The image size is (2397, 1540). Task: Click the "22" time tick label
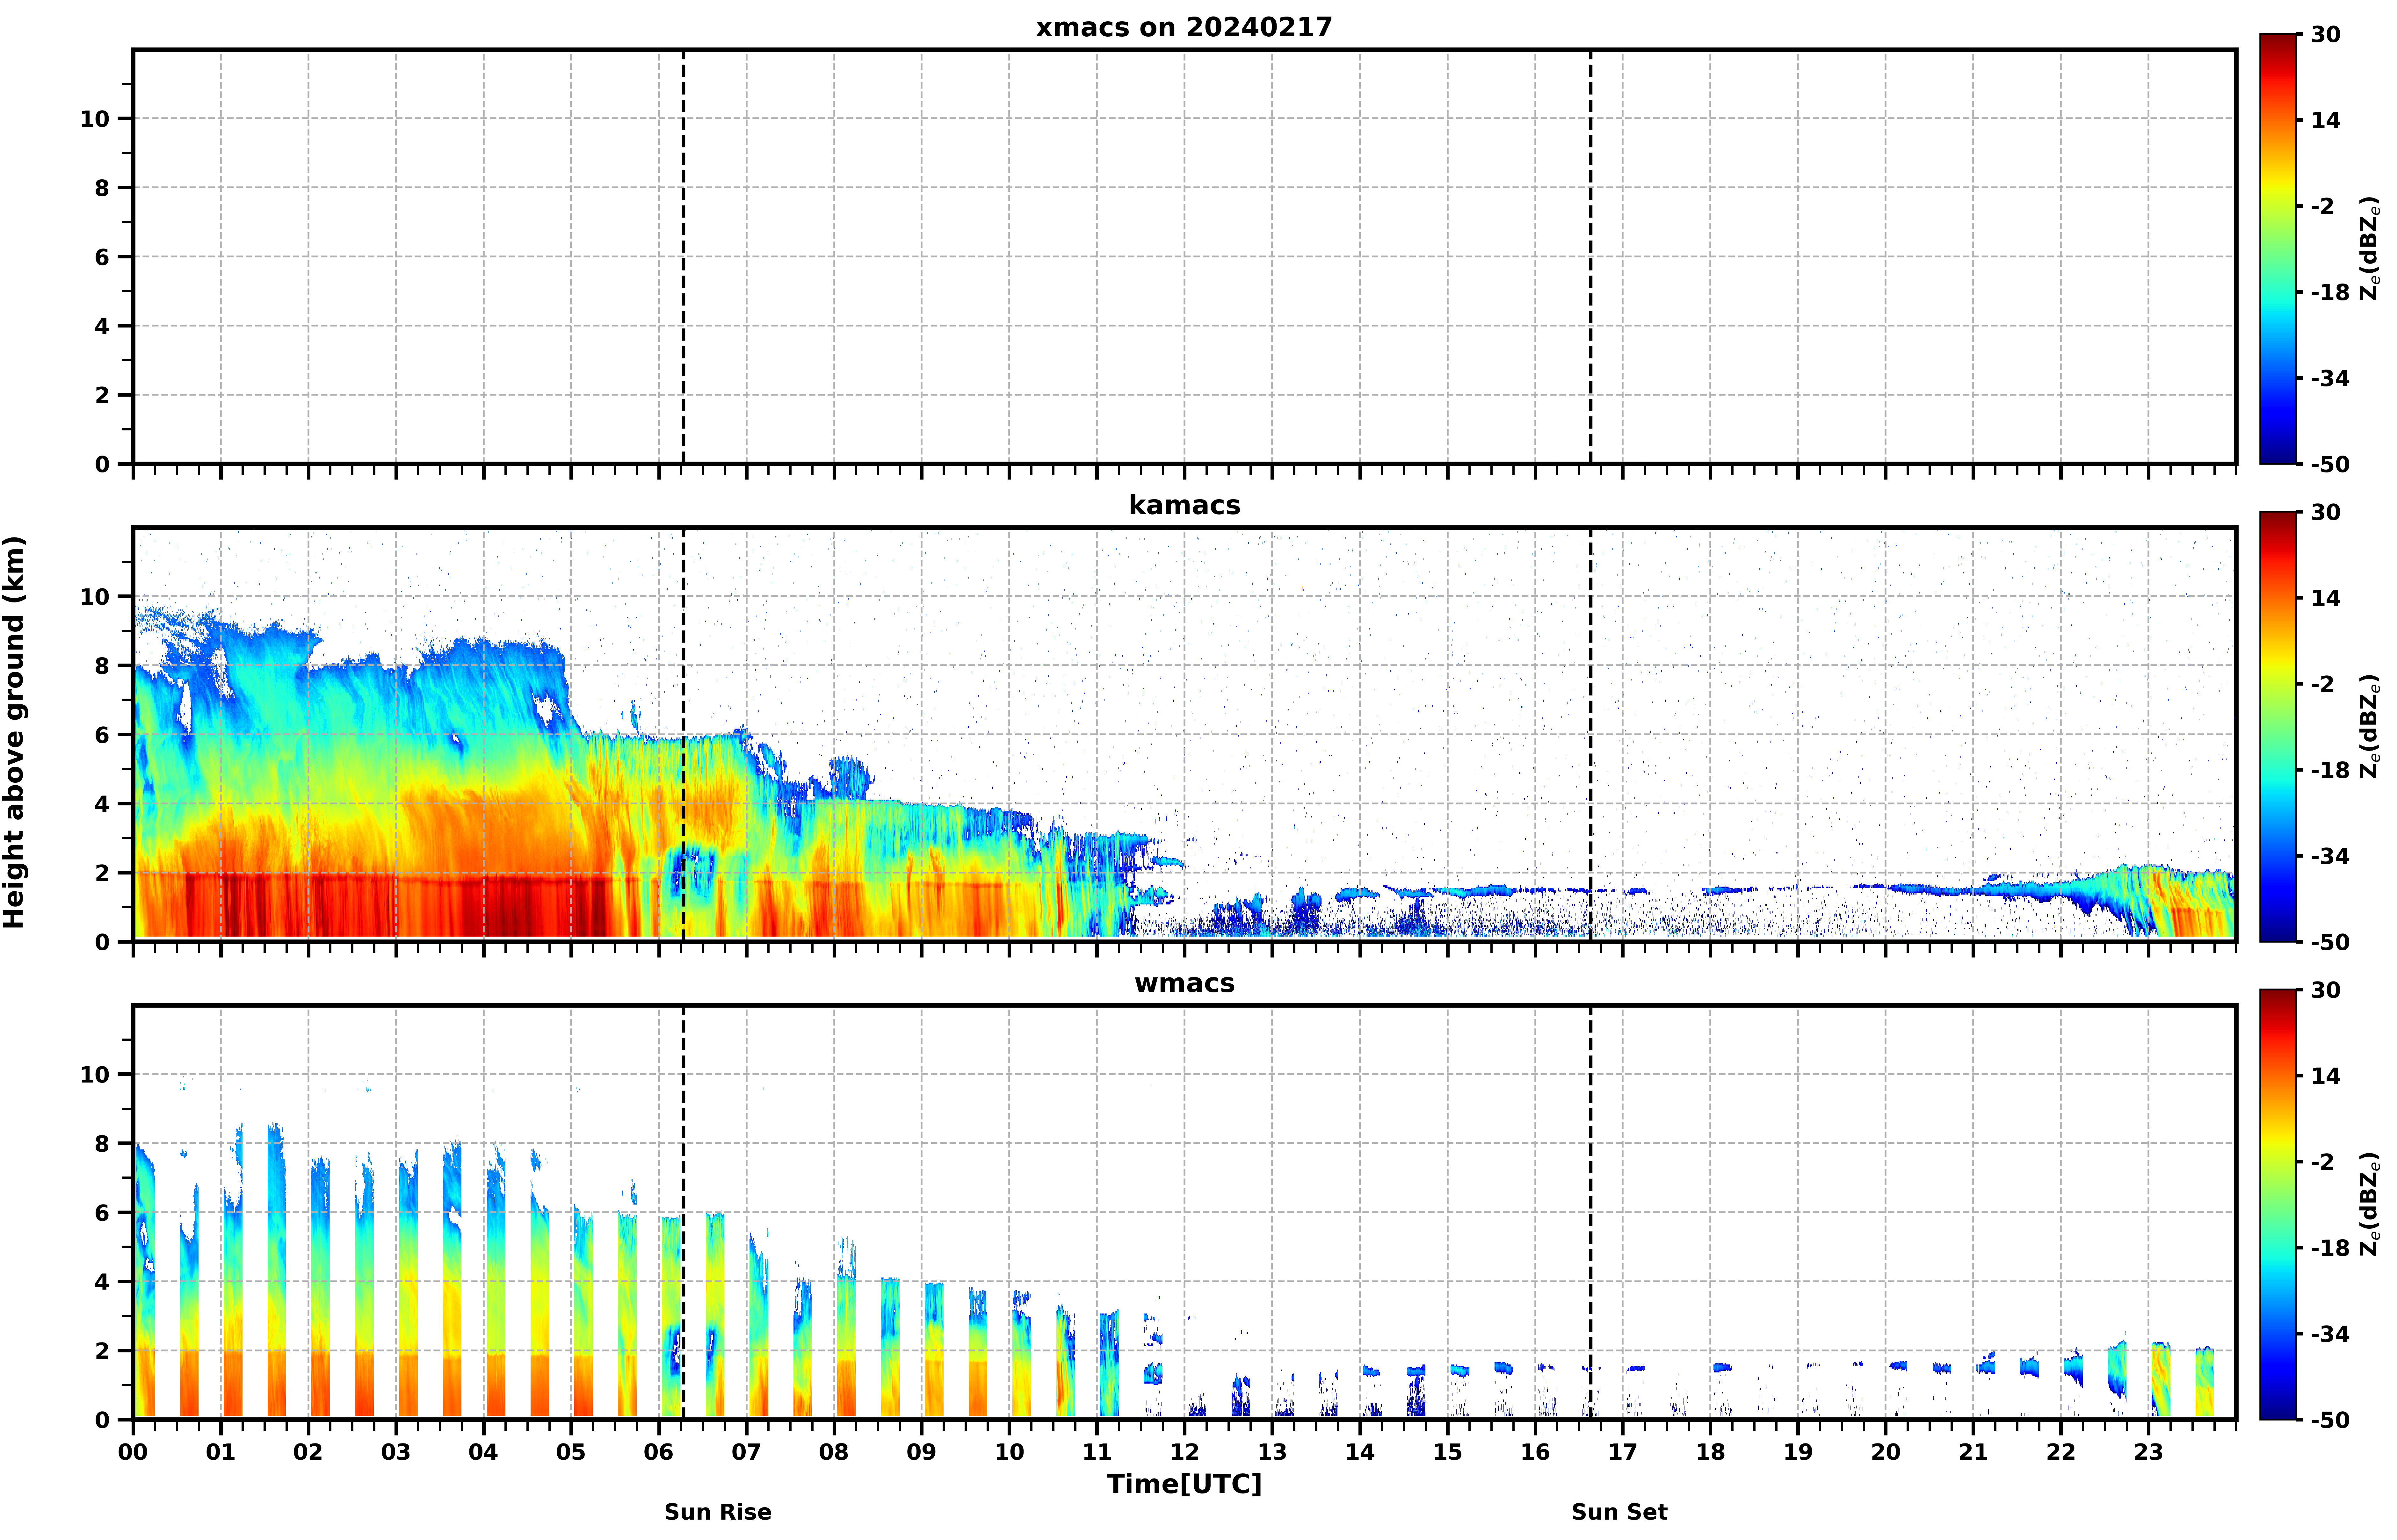coord(2061,1452)
